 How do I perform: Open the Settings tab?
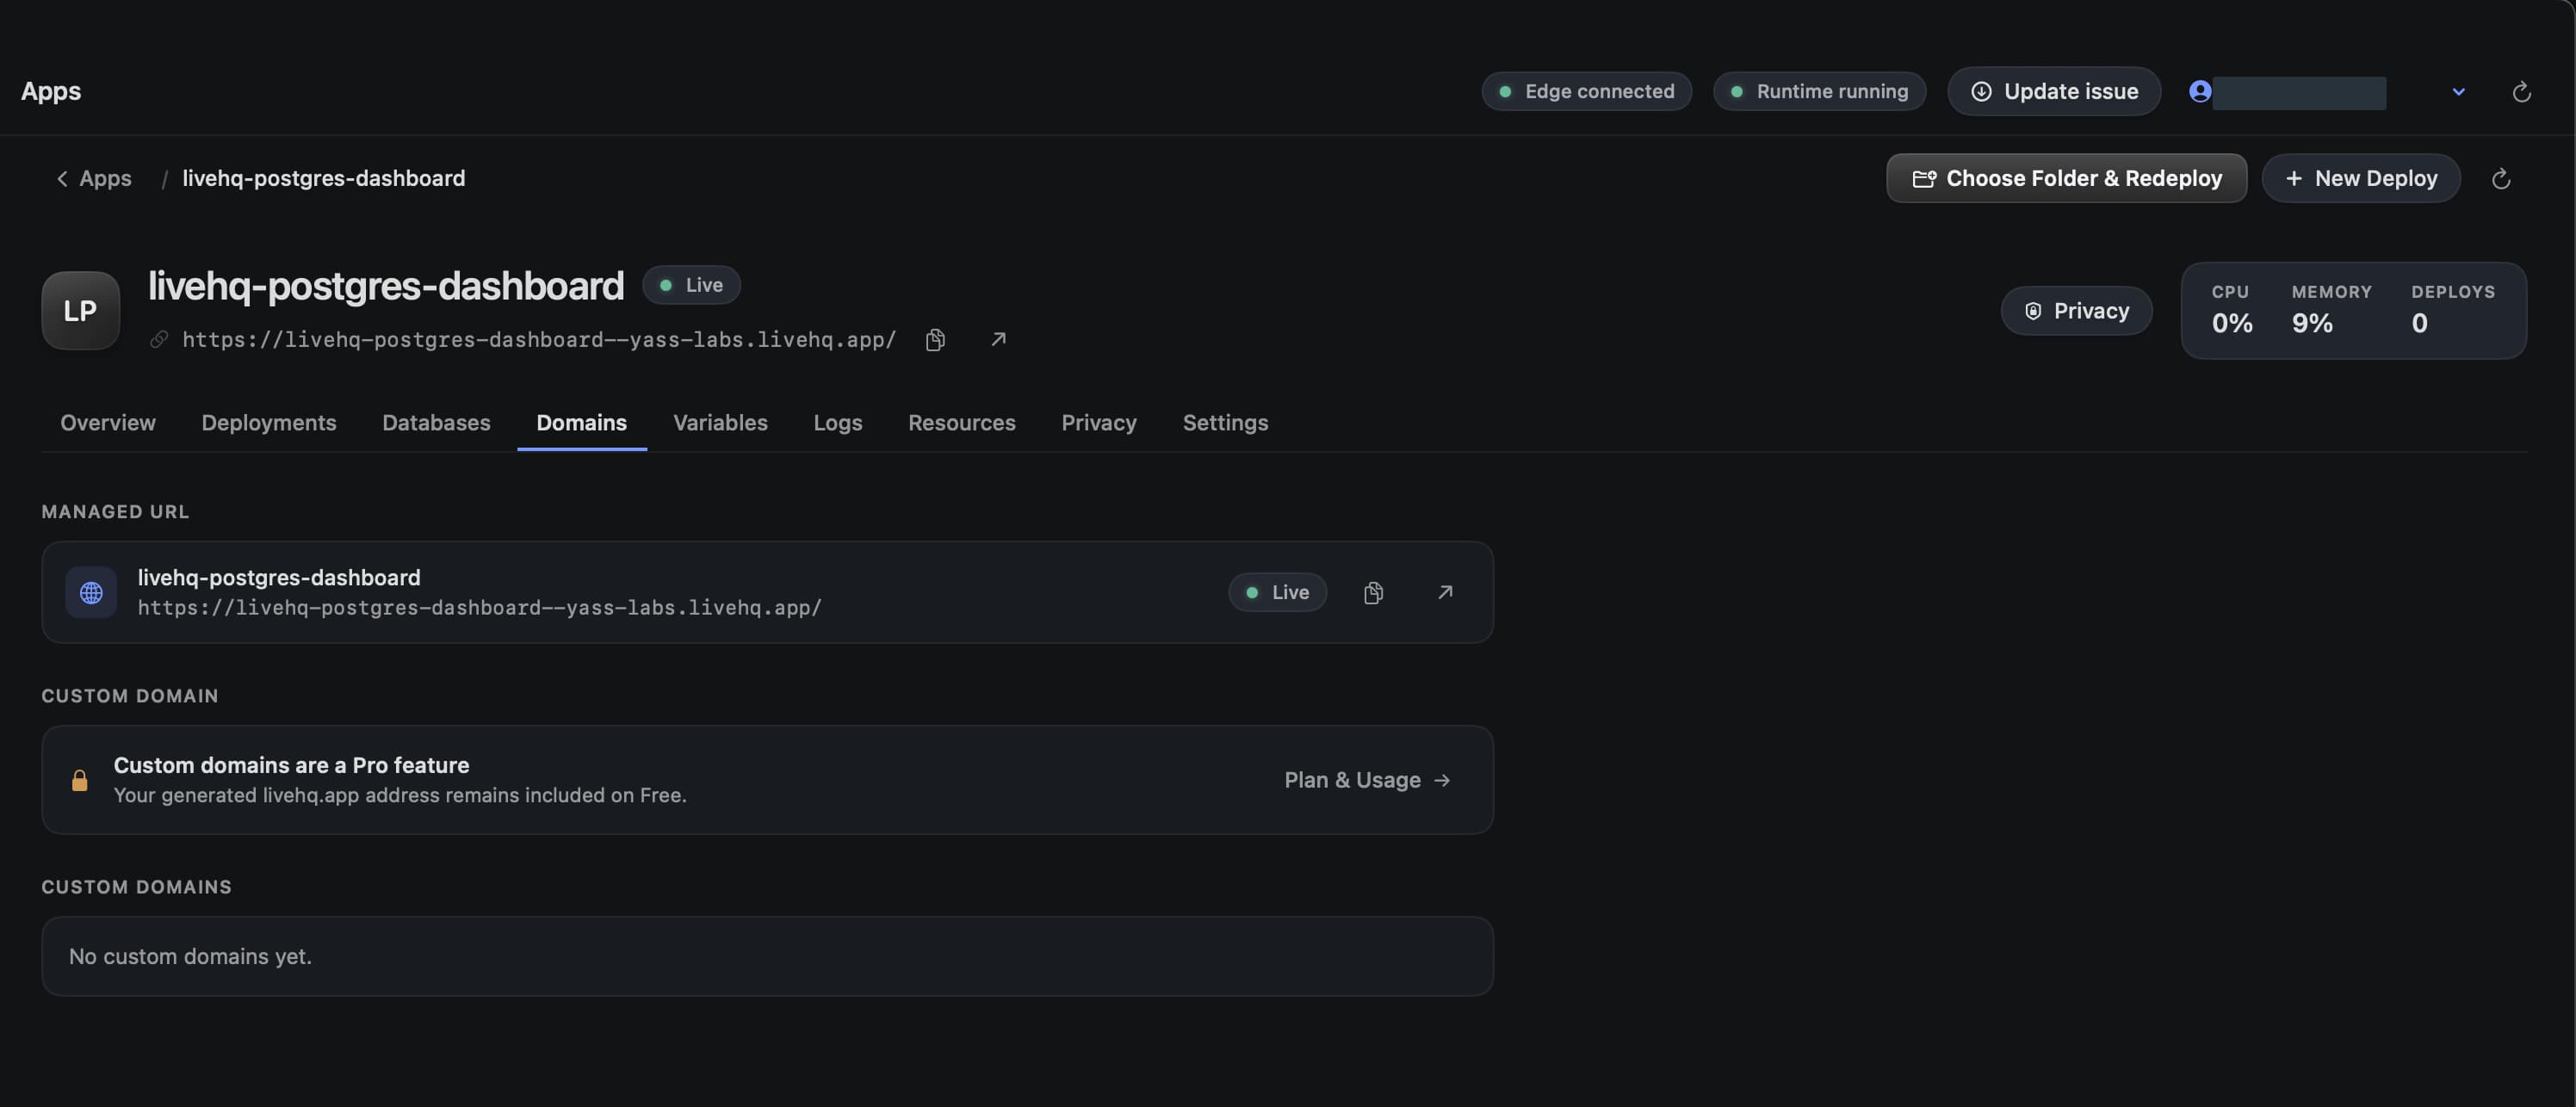coord(1225,423)
